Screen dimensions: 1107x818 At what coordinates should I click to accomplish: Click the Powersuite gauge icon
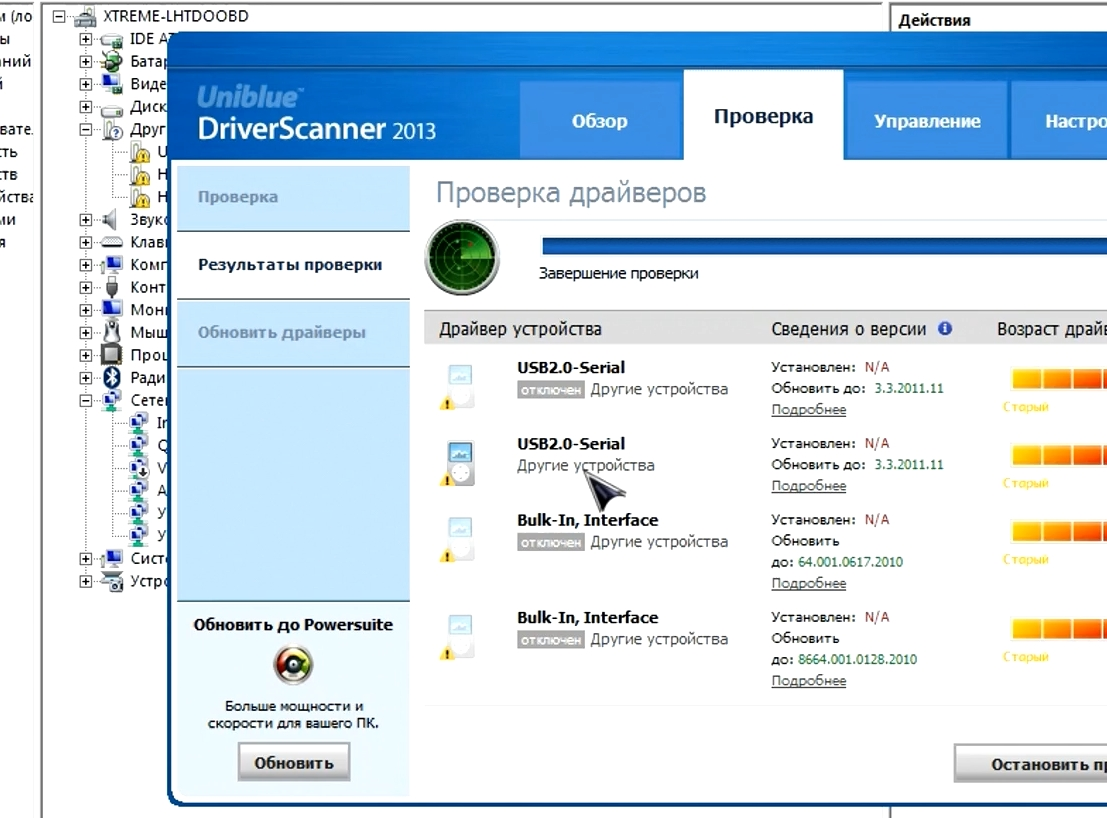[293, 664]
